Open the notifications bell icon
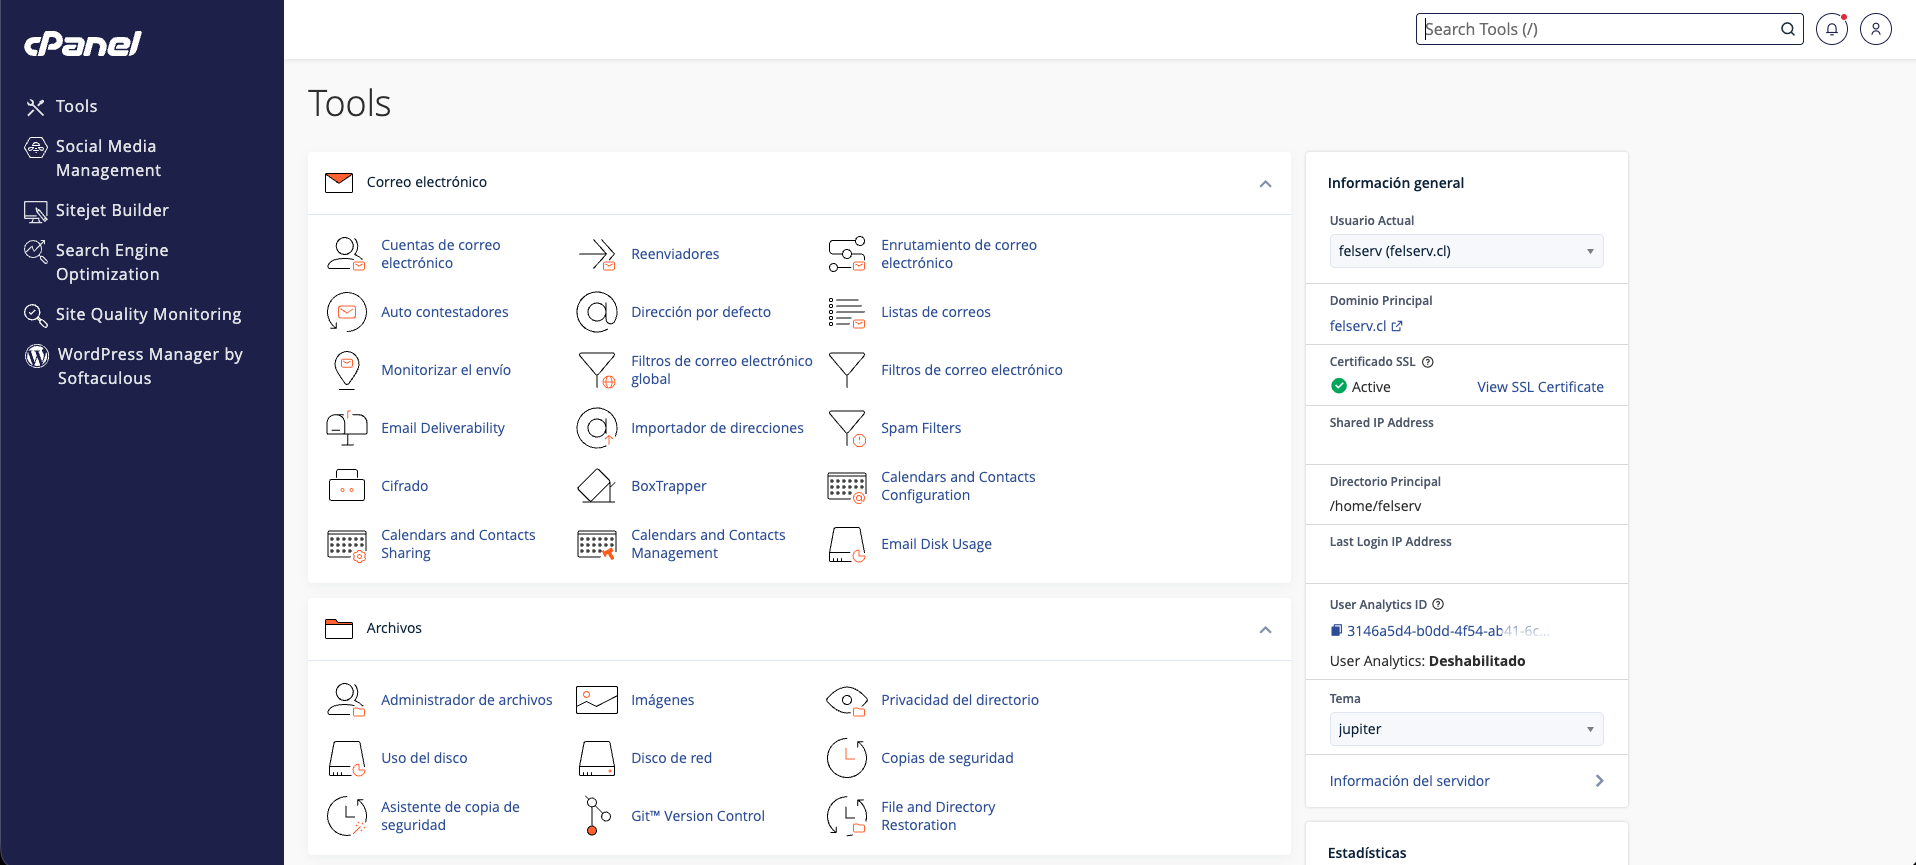1916x865 pixels. point(1831,29)
